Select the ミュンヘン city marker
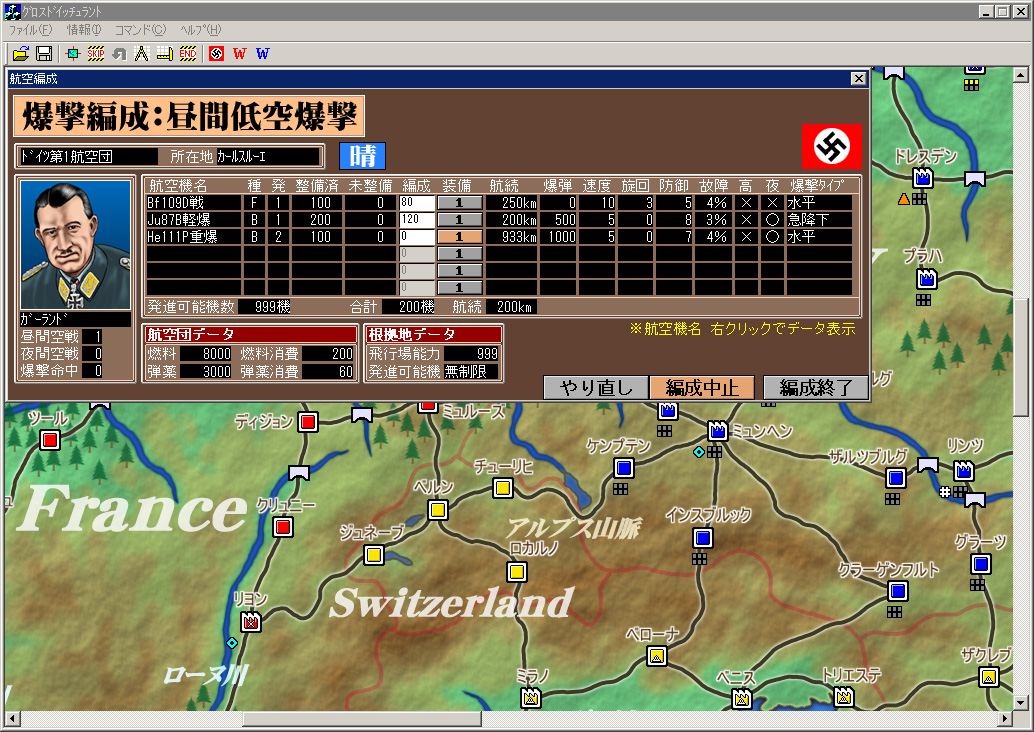The height and width of the screenshot is (732, 1034). coord(717,431)
